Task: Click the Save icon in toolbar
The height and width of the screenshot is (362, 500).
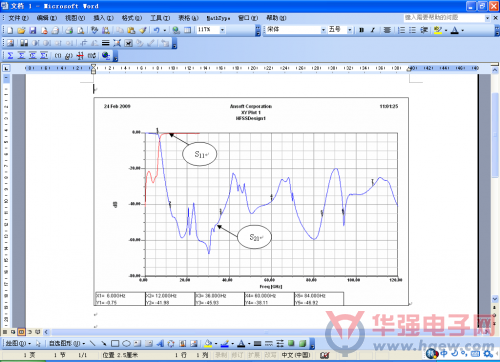Action: point(33,30)
